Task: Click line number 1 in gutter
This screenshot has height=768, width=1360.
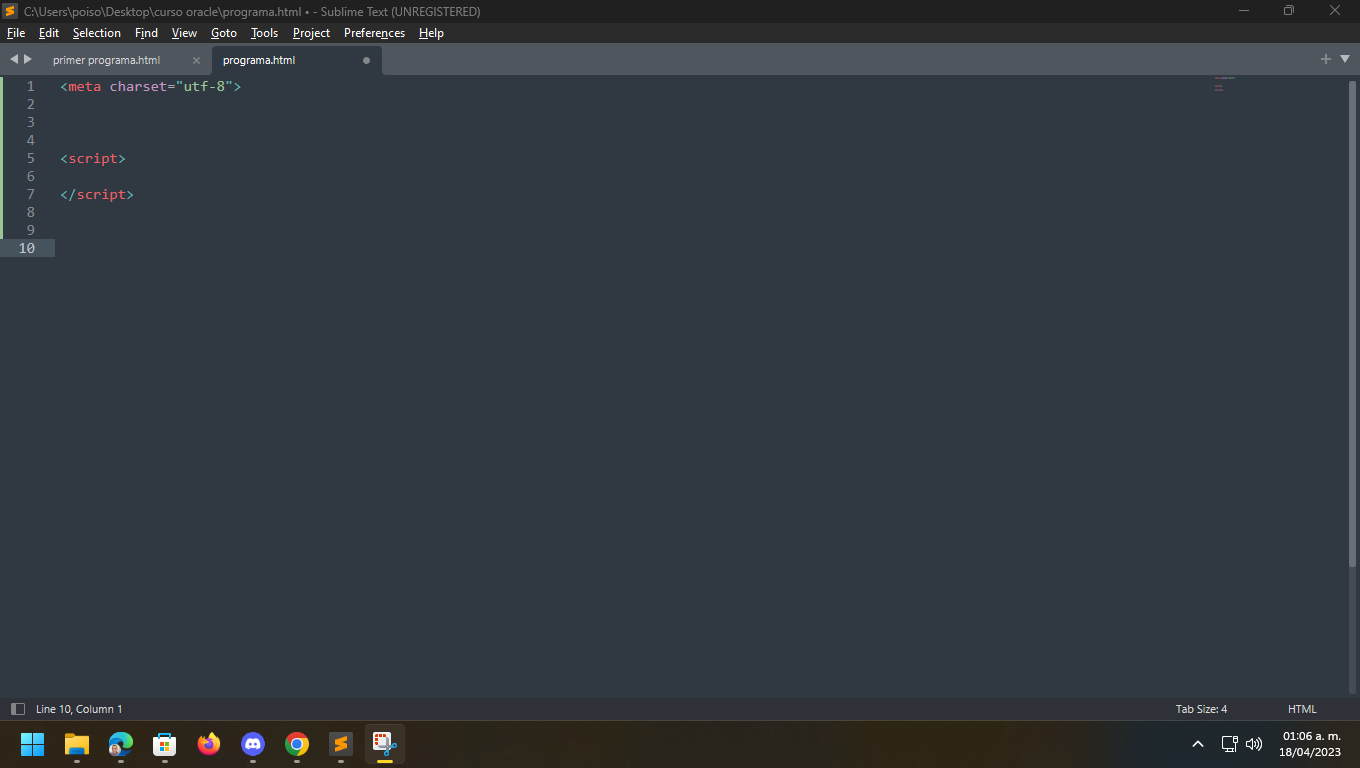Action: pos(30,86)
